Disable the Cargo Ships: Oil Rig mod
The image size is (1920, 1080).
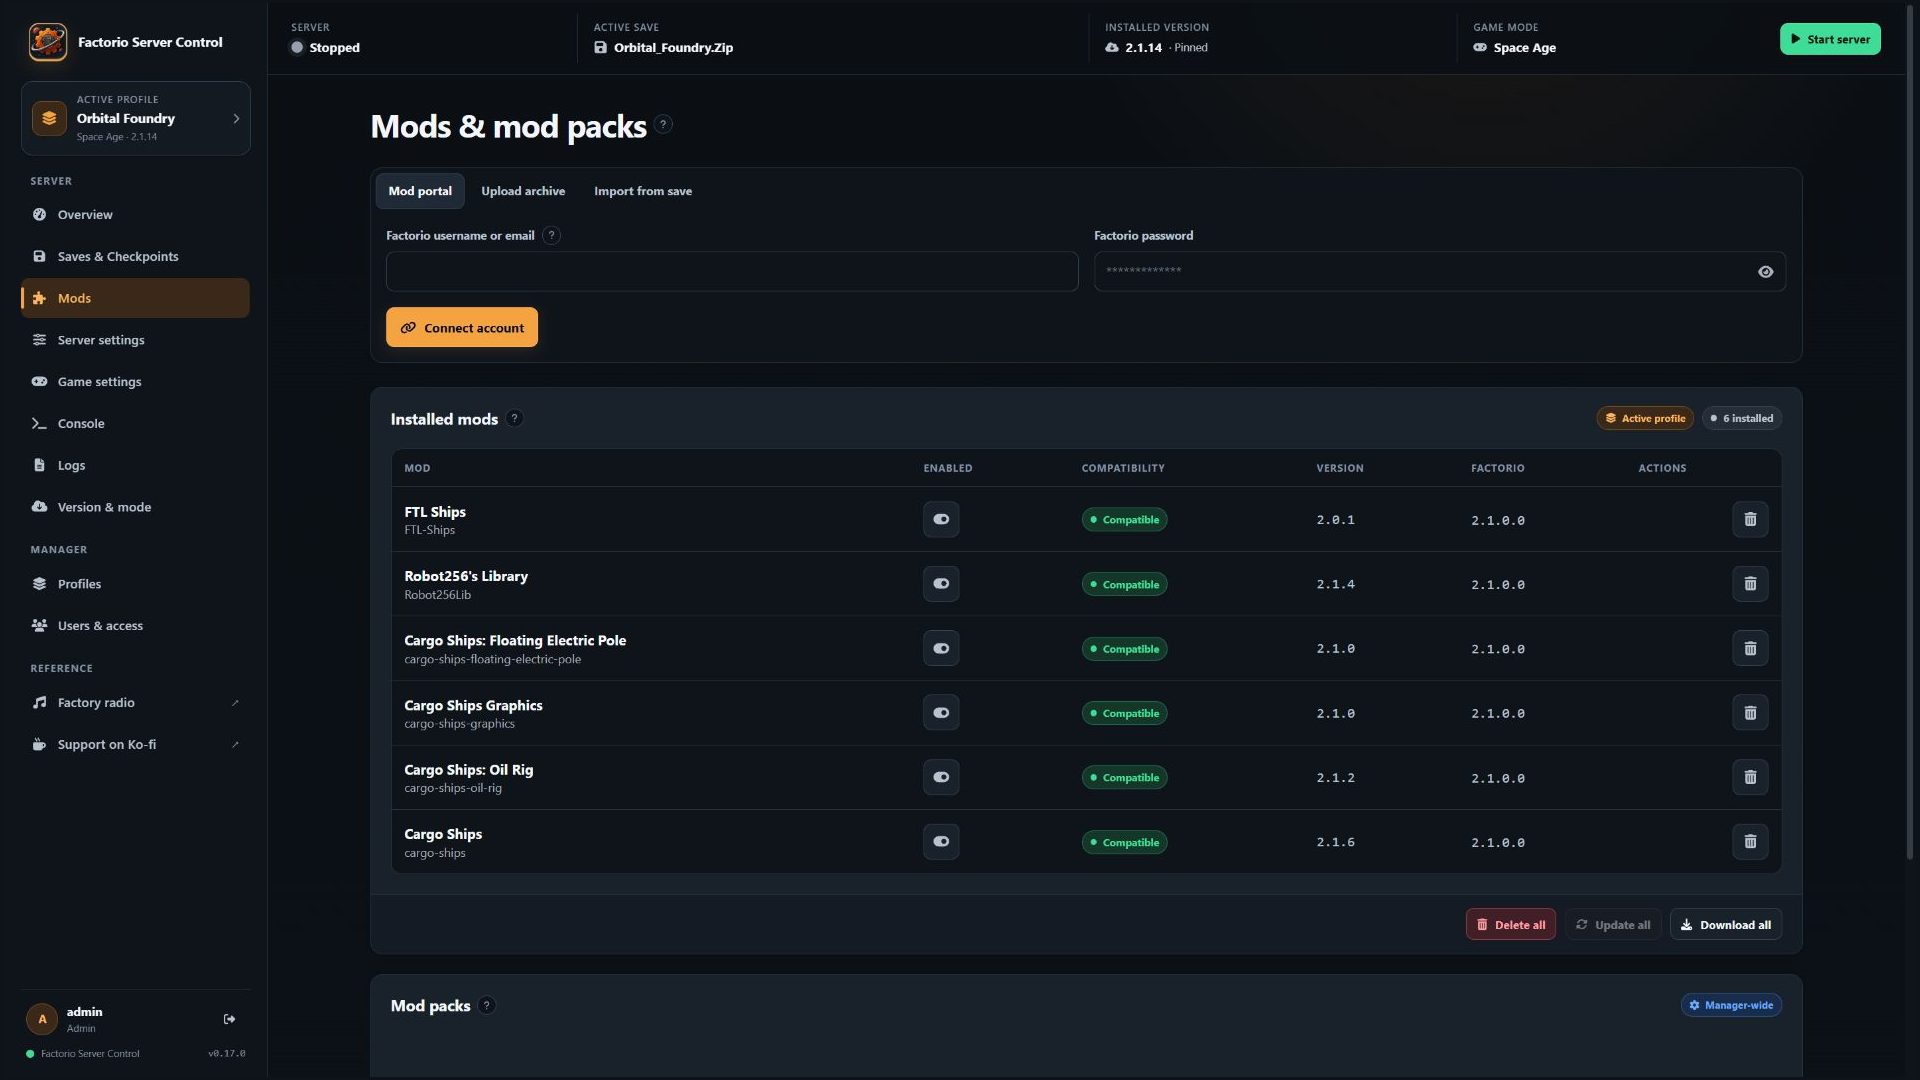941,777
